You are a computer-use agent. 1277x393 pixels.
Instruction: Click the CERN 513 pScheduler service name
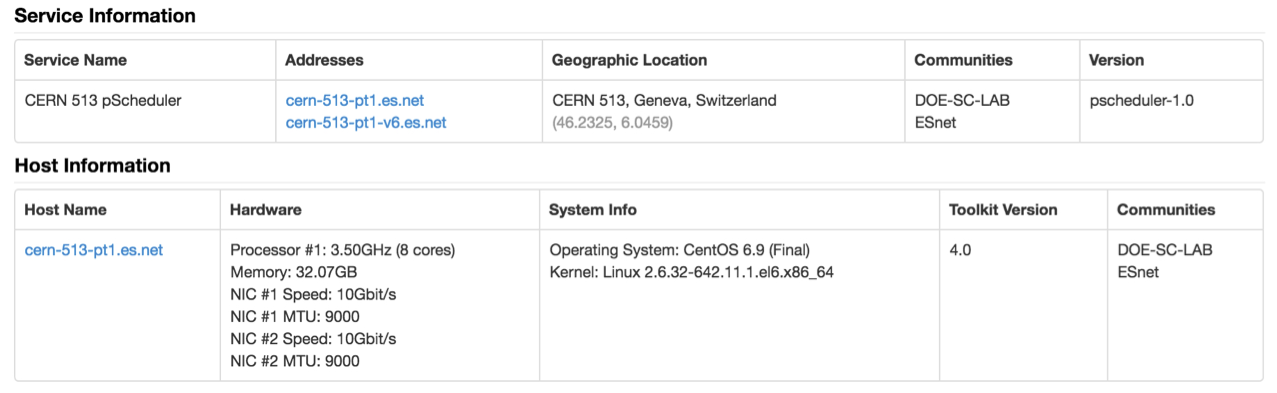103,100
